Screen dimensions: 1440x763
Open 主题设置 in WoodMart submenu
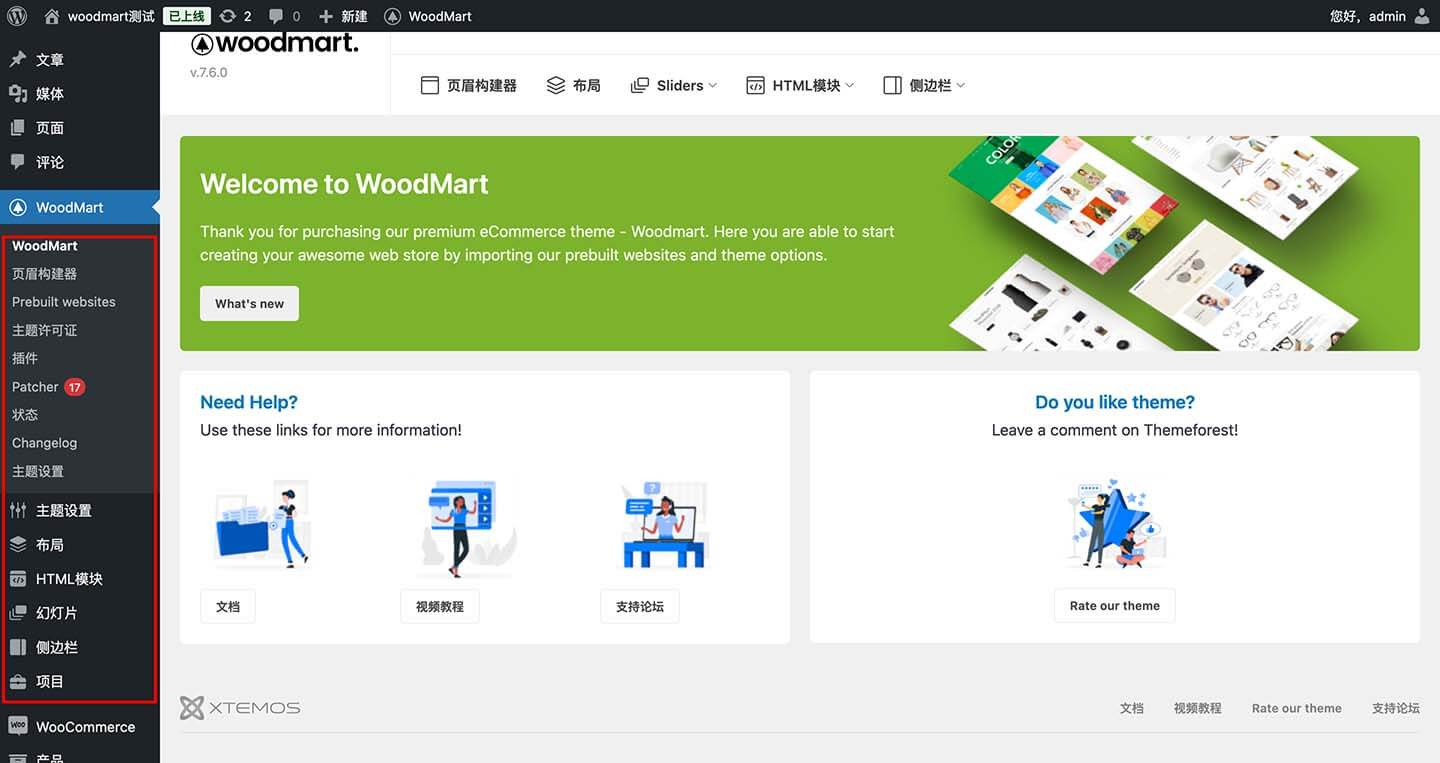pyautogui.click(x=38, y=471)
